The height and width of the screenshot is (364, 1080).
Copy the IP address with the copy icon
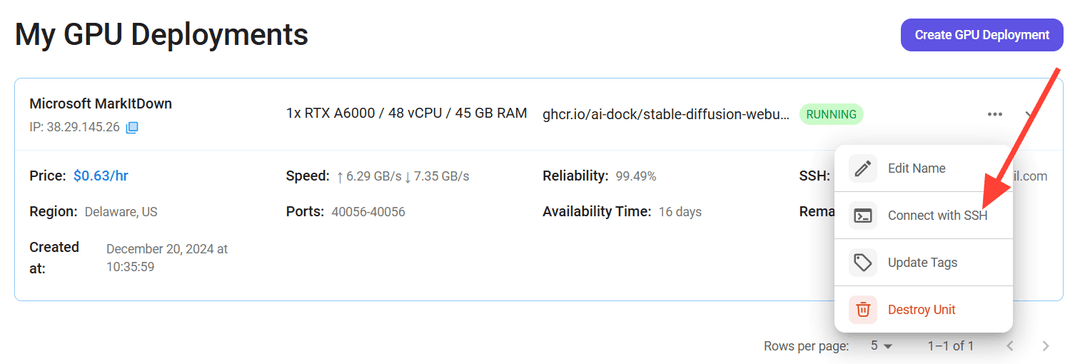click(132, 128)
